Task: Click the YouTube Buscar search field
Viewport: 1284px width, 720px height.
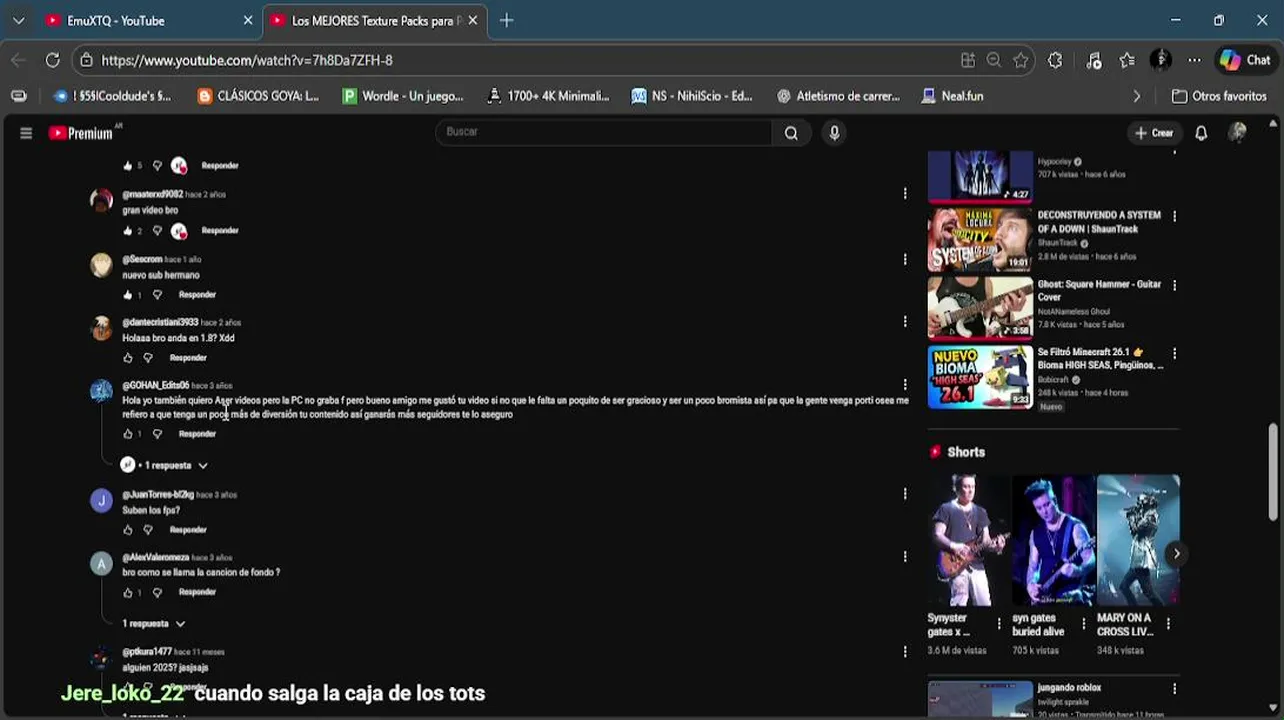Action: click(x=604, y=132)
